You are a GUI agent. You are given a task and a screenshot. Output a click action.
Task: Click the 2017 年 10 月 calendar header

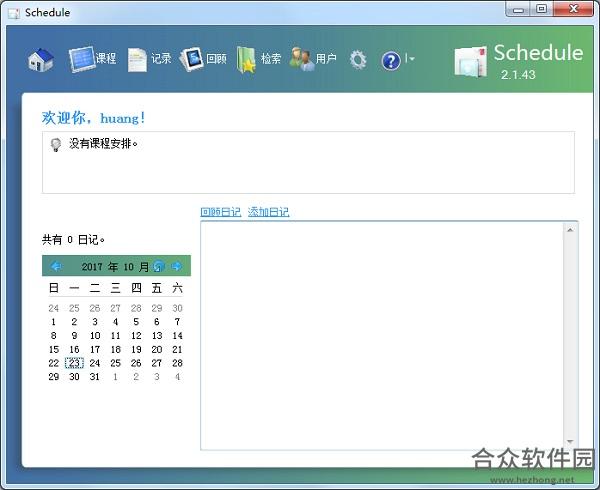pos(115,266)
